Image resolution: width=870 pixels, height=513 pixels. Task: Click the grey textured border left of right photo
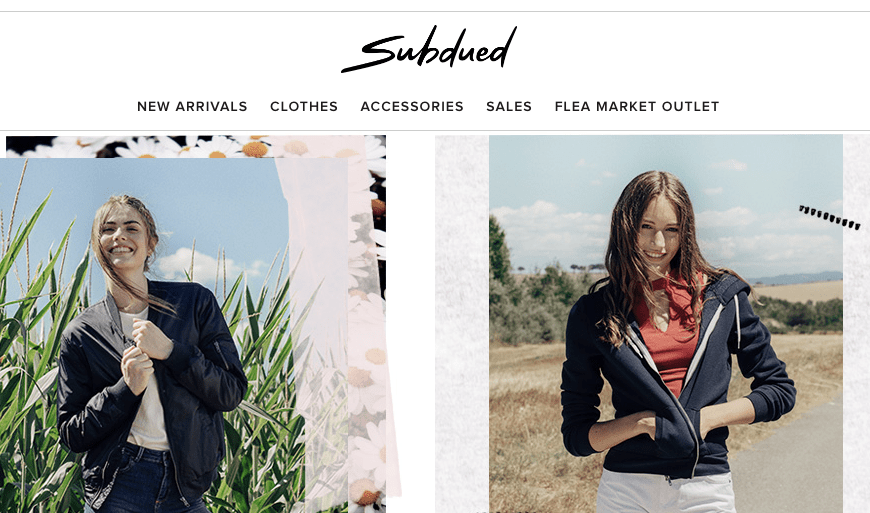pos(462,324)
